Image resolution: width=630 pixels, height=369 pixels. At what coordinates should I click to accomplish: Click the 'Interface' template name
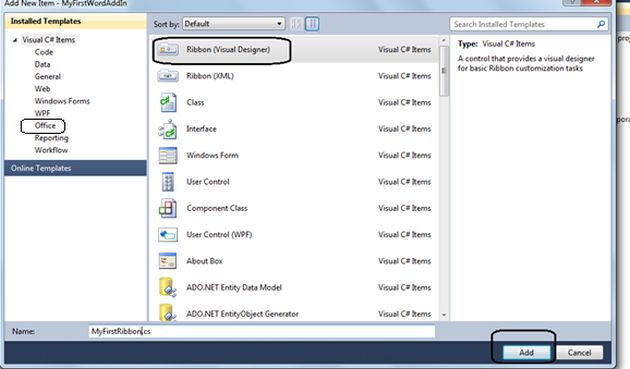(x=201, y=129)
